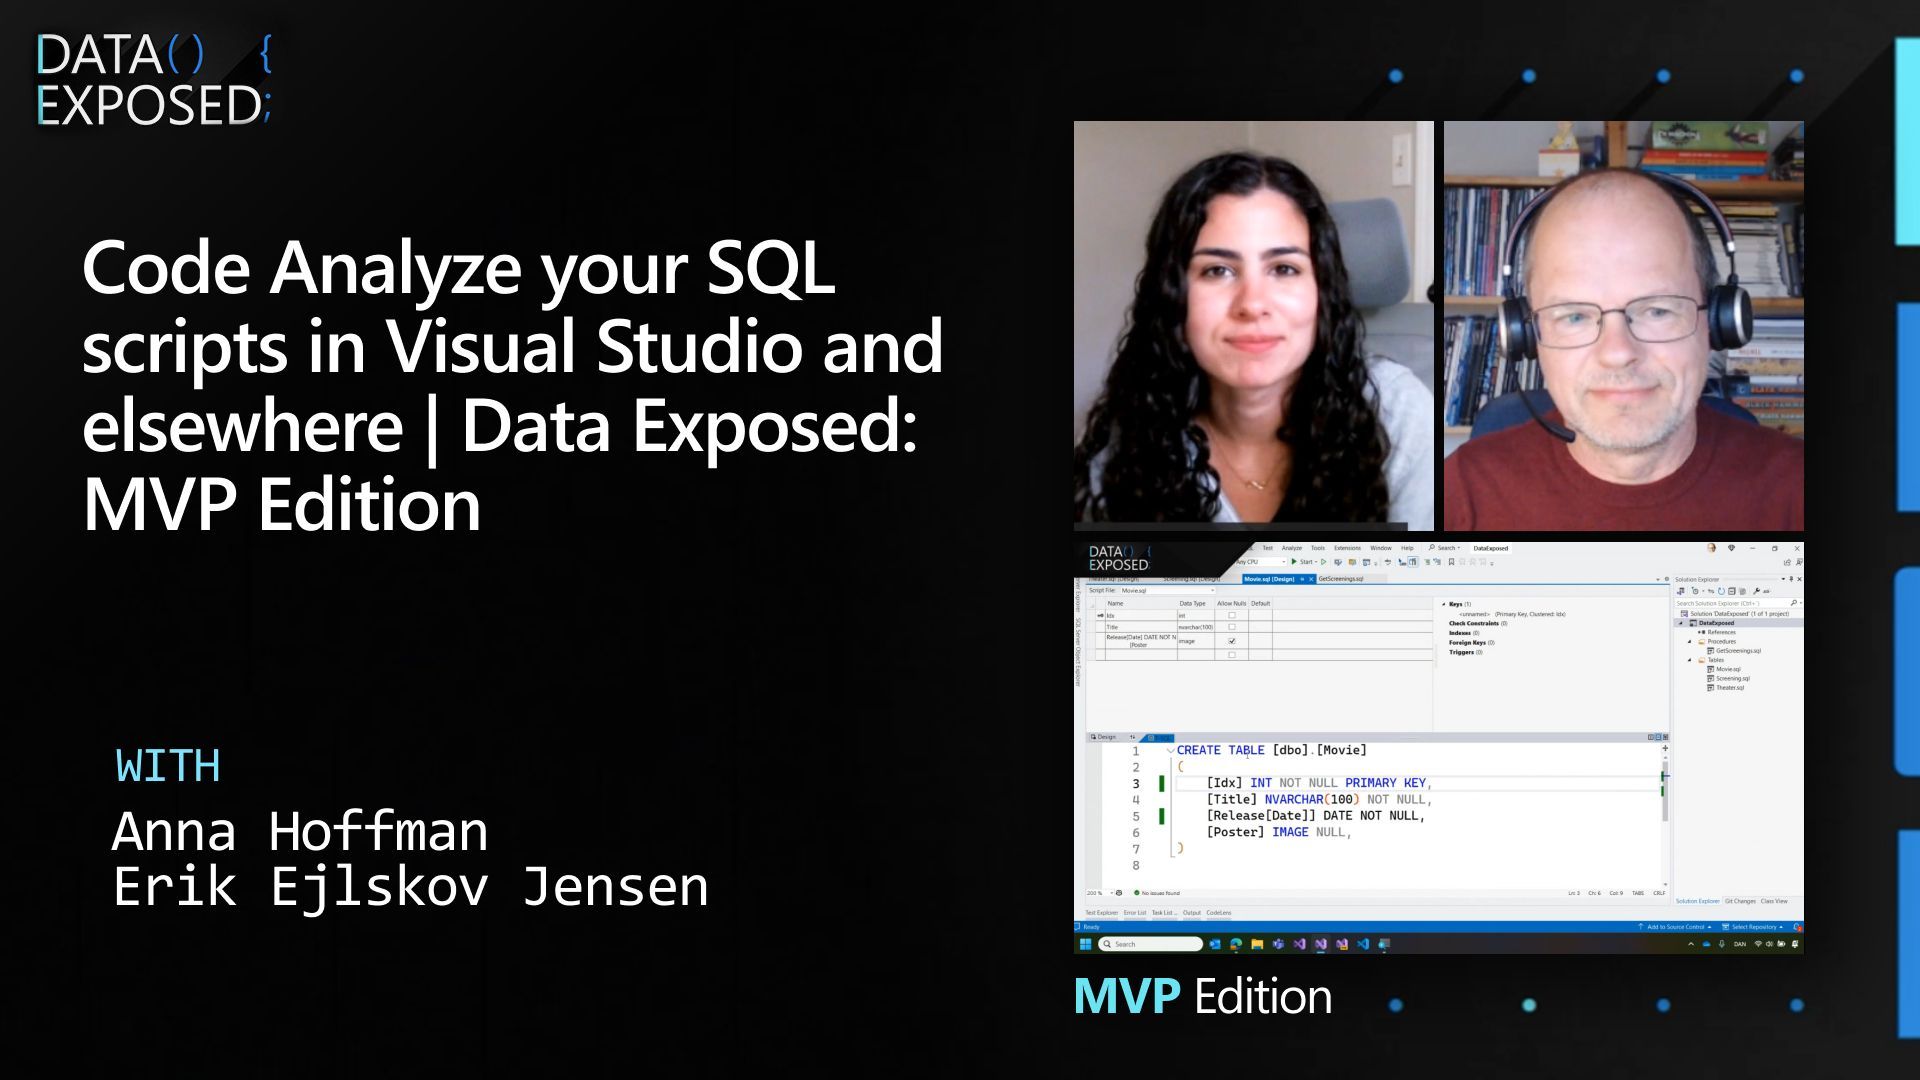Collapse the Tables folder in Solution Explorer

click(1689, 660)
